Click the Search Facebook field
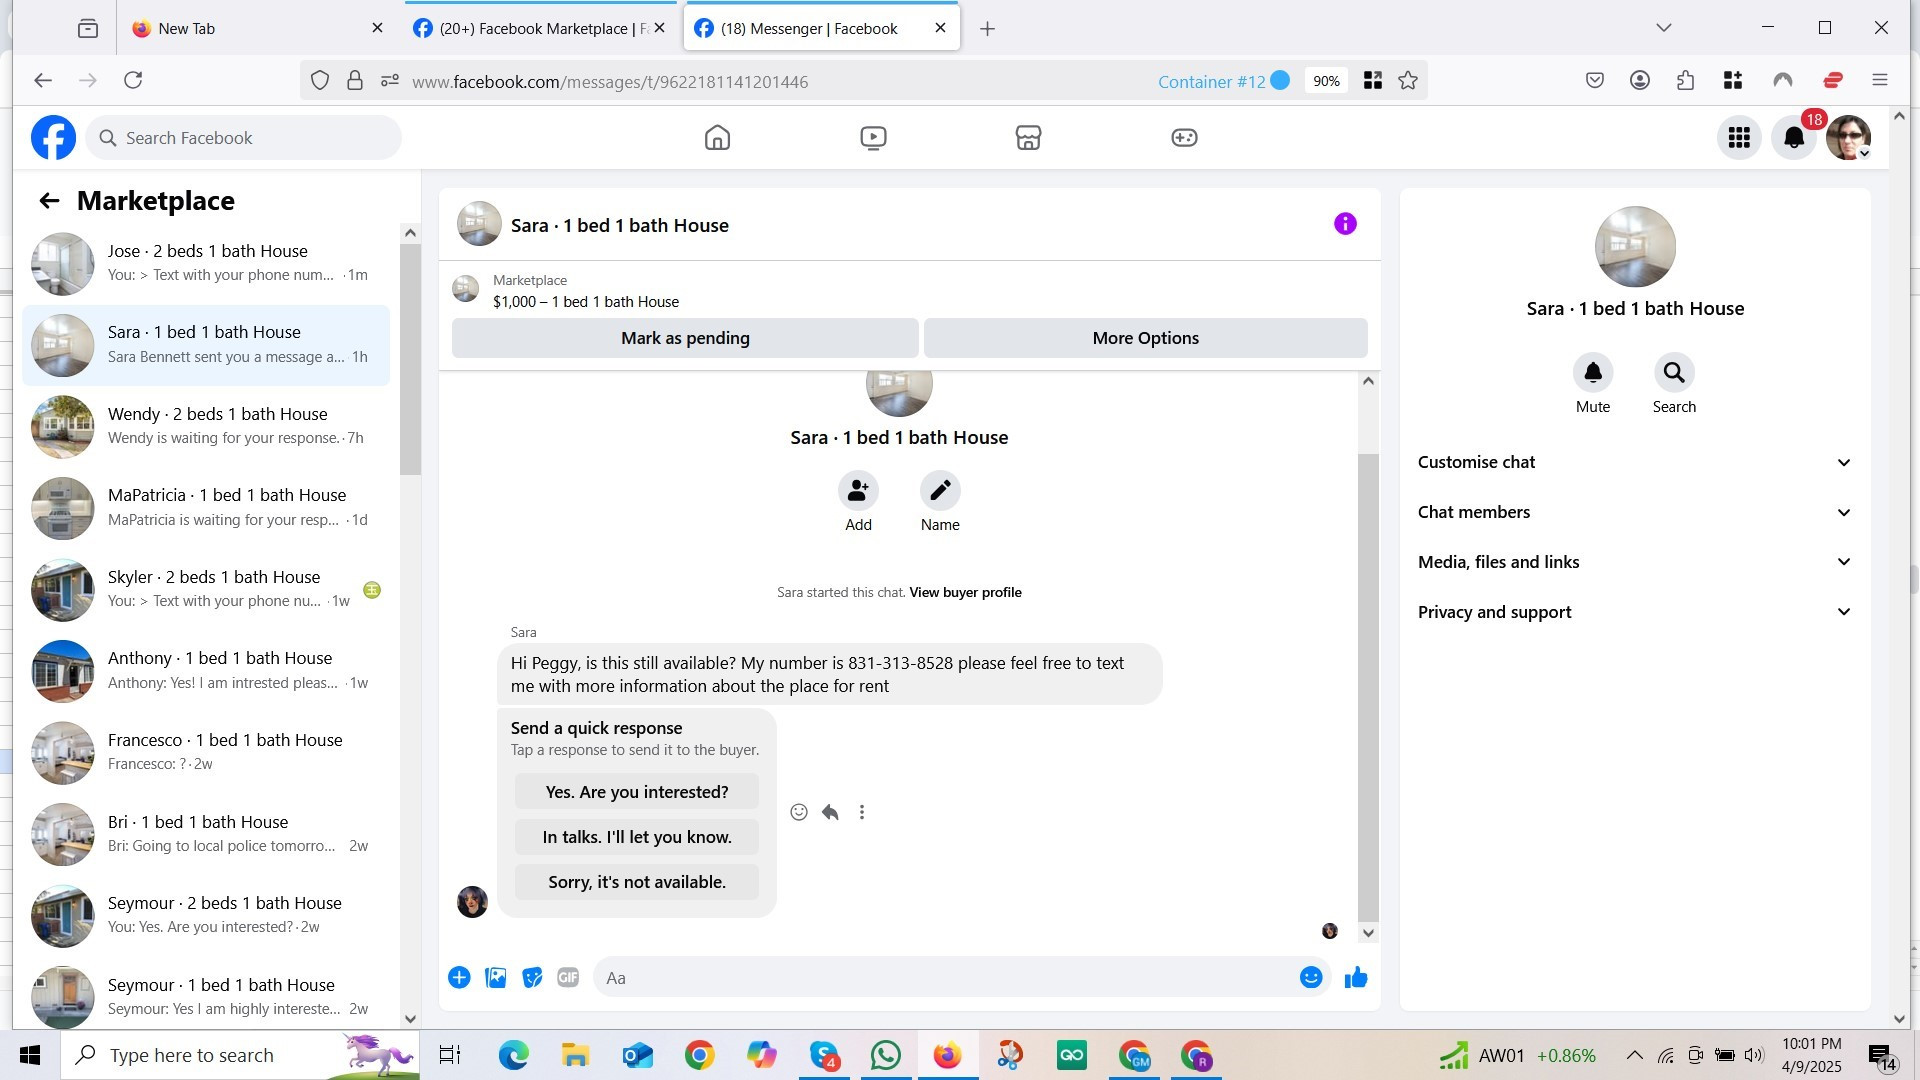 (x=244, y=138)
